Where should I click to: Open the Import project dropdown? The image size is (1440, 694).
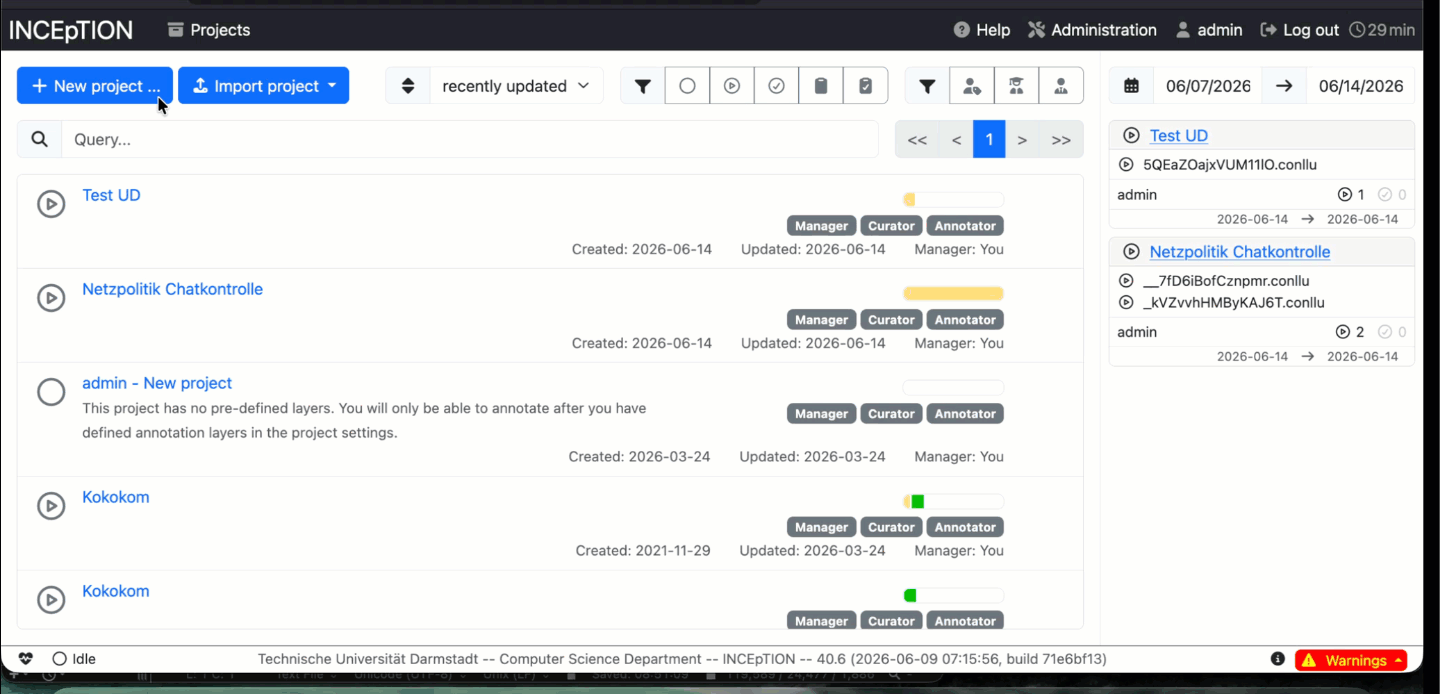264,86
